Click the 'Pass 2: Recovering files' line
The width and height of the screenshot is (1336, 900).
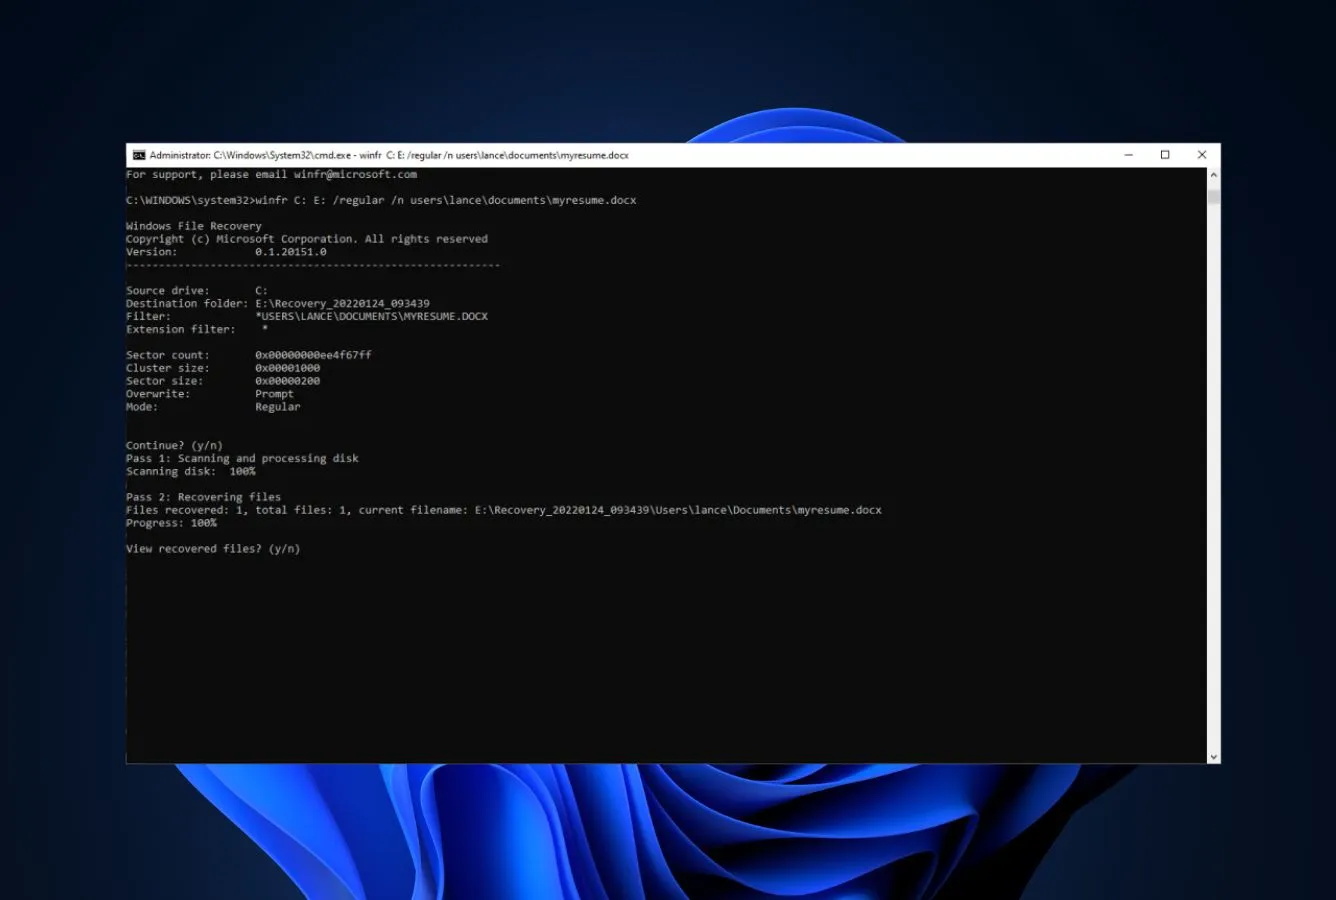point(203,497)
